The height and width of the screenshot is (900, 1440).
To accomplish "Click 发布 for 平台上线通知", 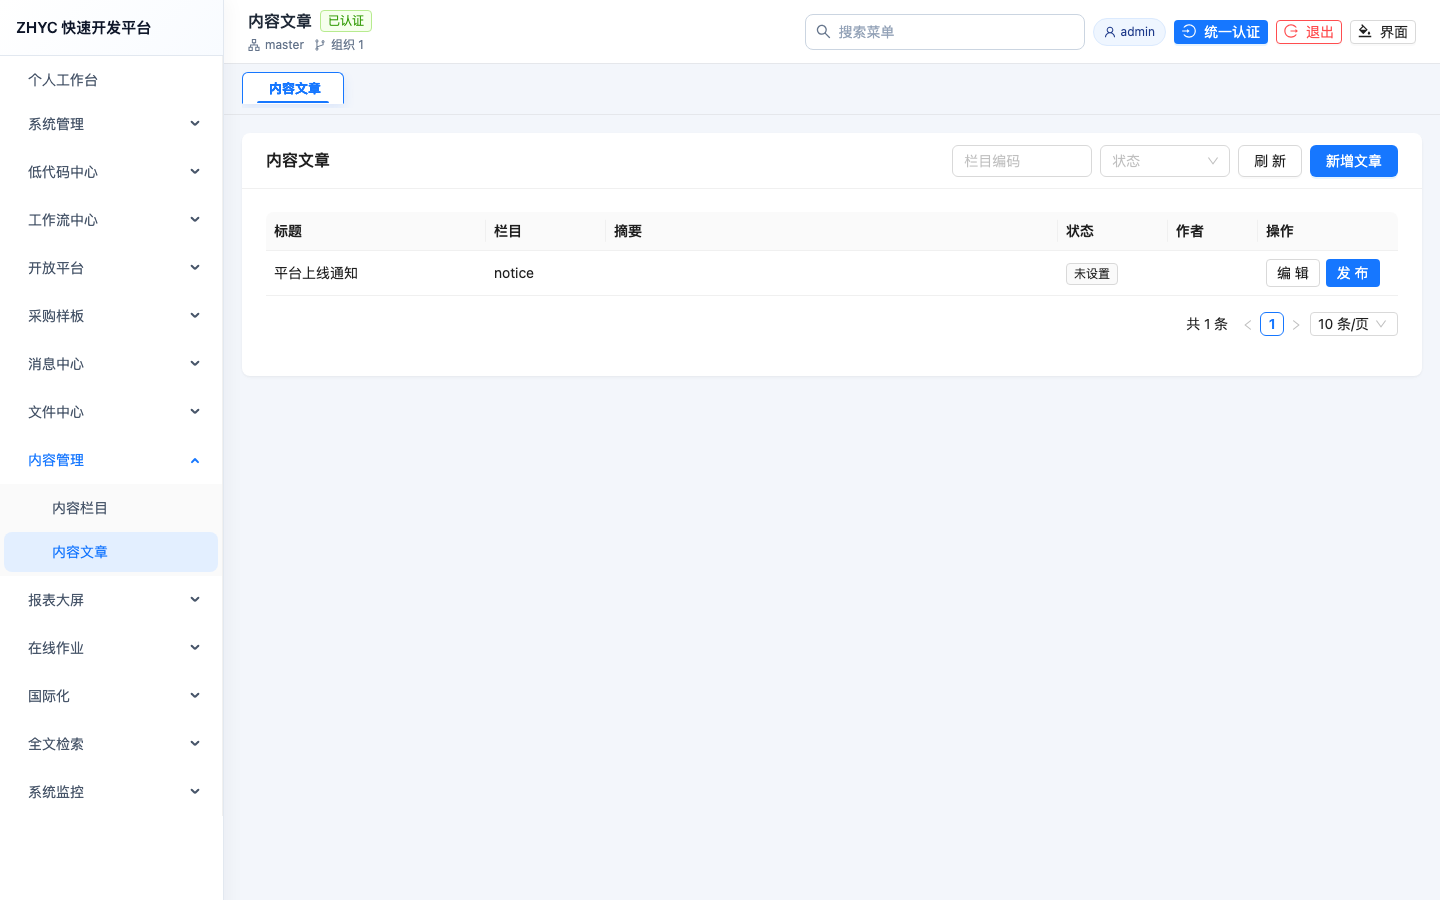I will point(1353,273).
